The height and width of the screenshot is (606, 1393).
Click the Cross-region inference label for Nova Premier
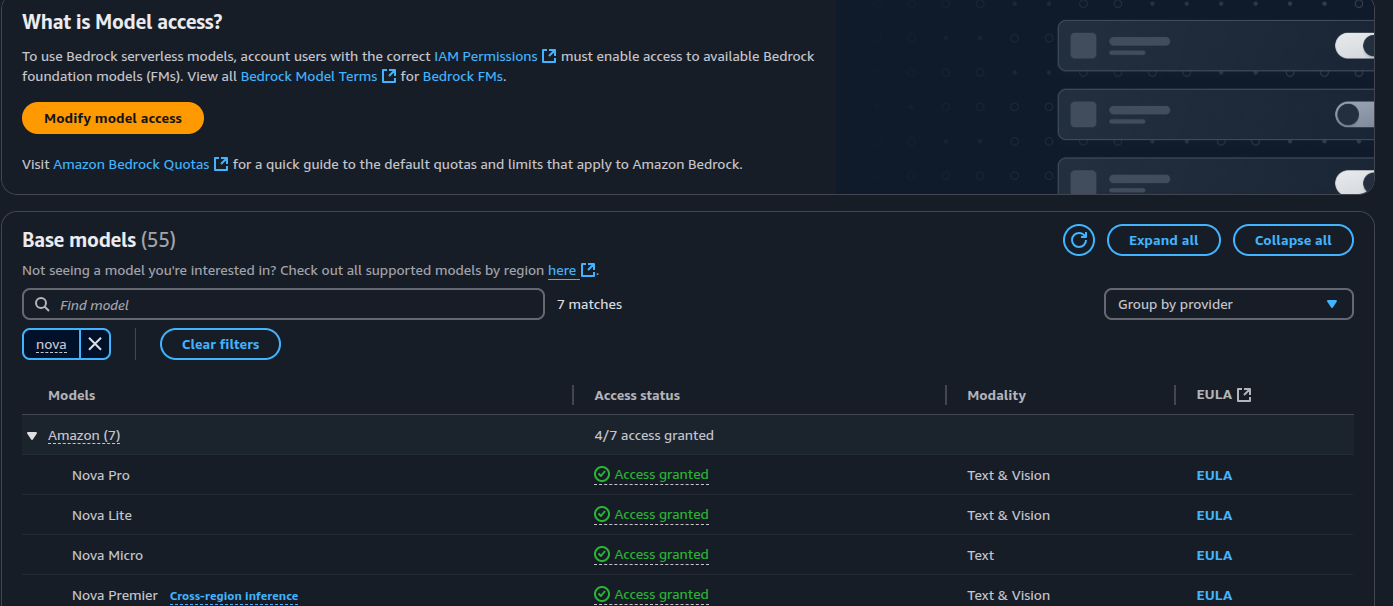pyautogui.click(x=234, y=596)
